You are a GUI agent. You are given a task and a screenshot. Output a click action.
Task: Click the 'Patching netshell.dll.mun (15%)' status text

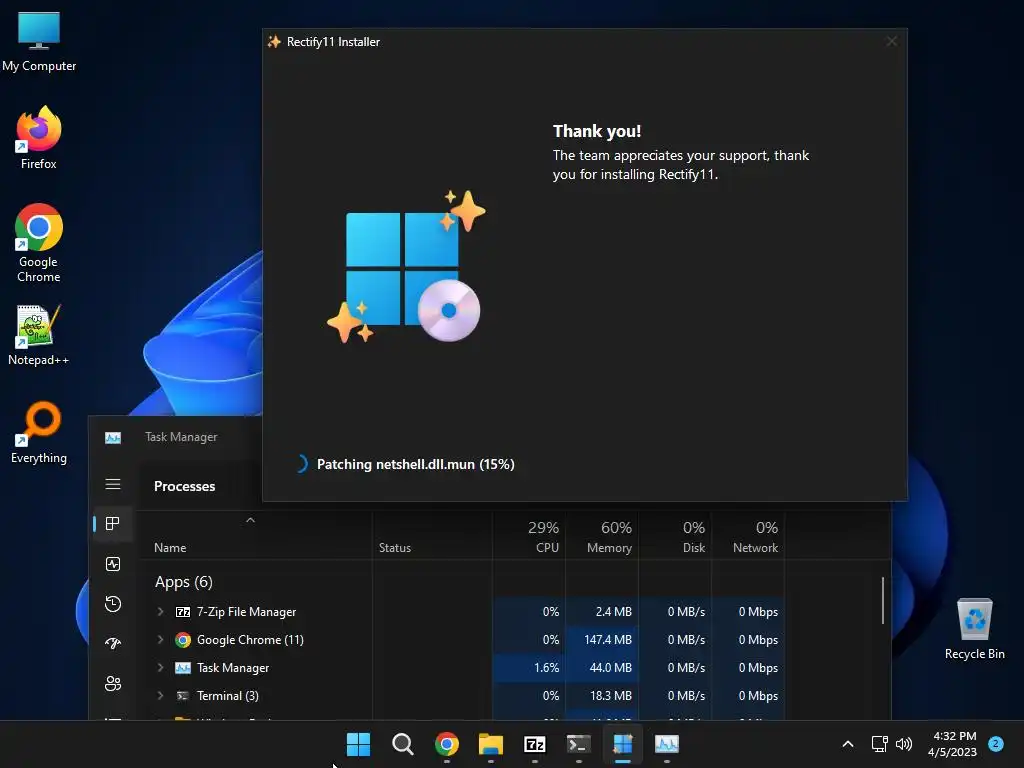pyautogui.click(x=415, y=464)
